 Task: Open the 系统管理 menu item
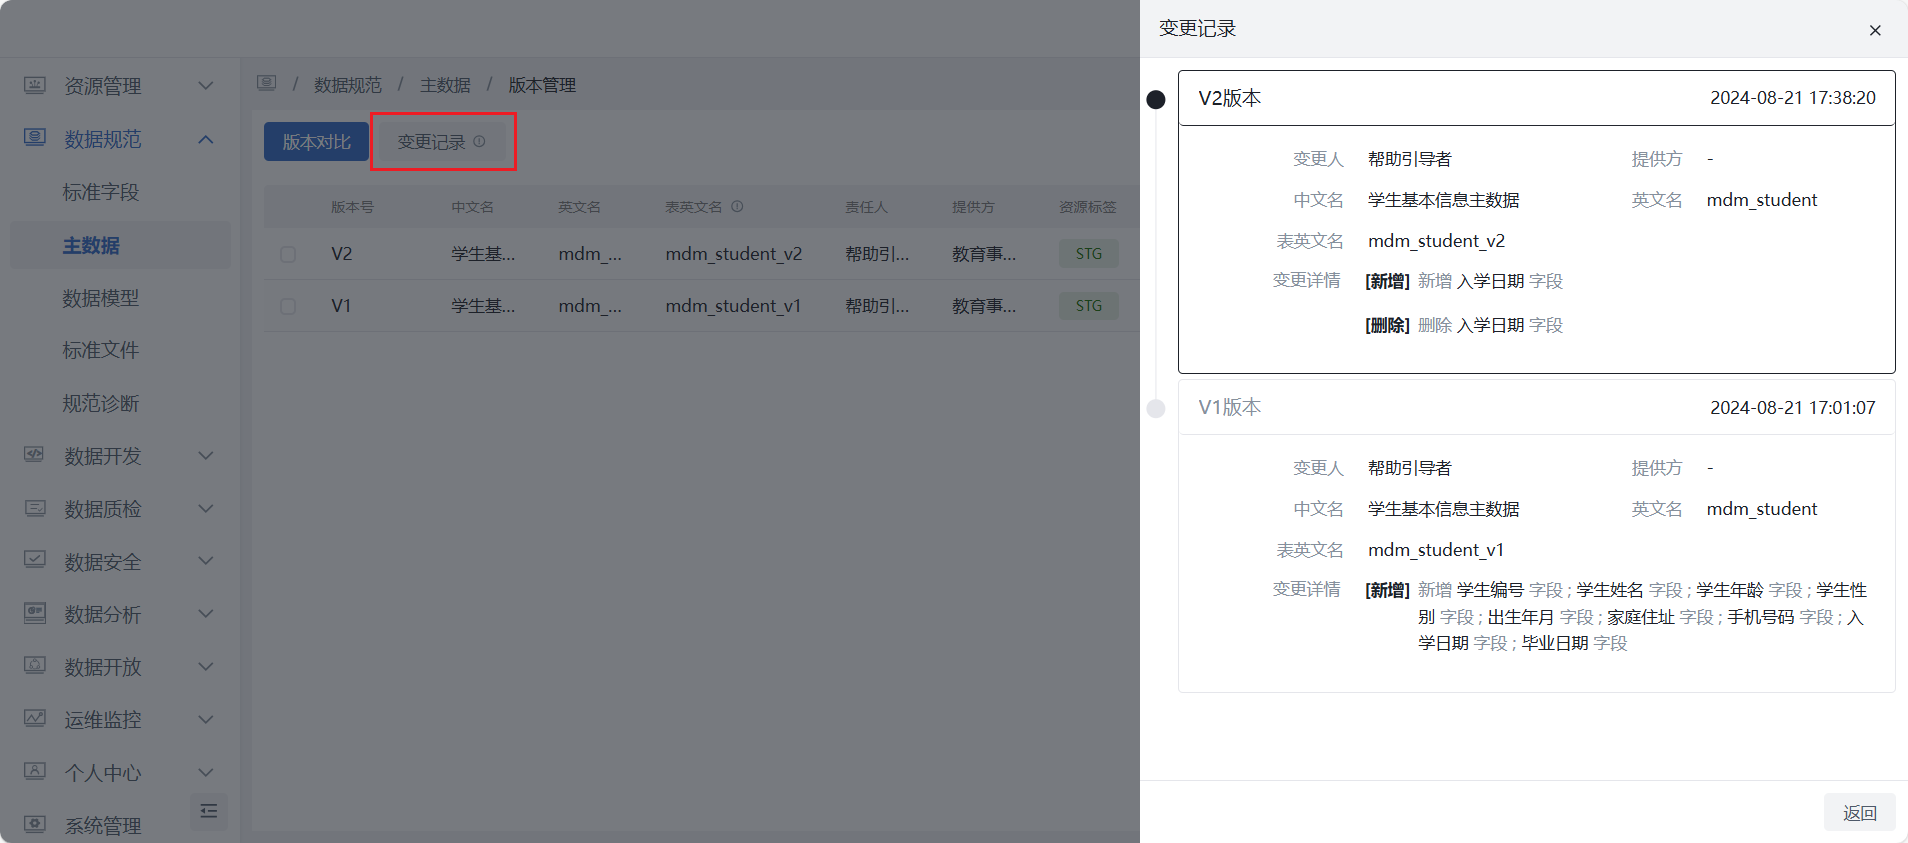click(103, 826)
